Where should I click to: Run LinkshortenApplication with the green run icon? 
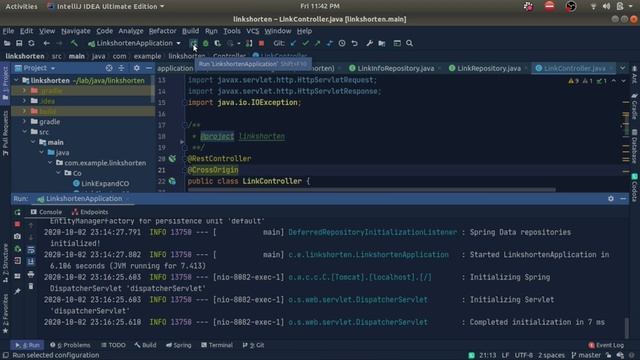pos(193,43)
